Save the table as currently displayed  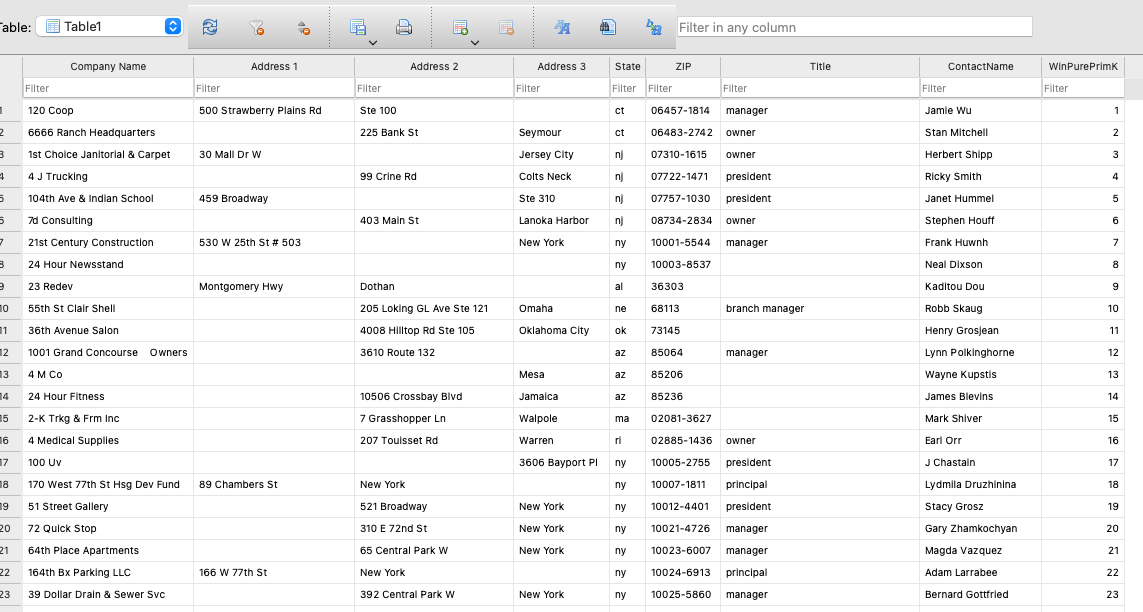pos(357,27)
